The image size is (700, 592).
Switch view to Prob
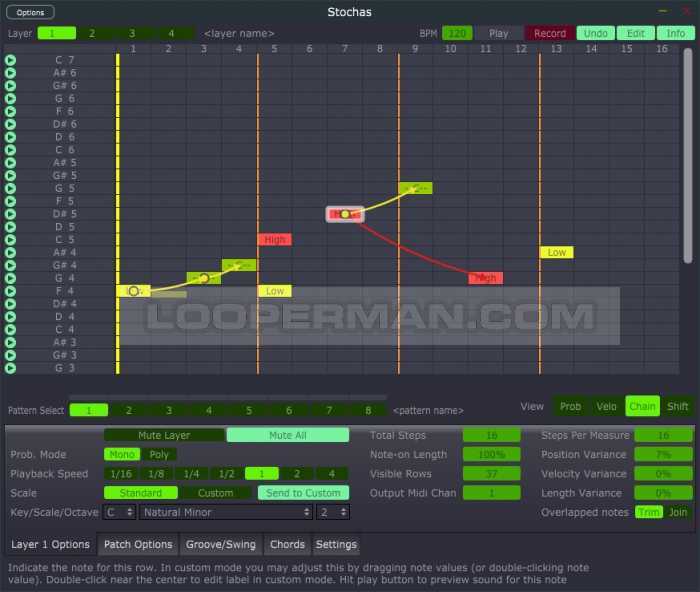tap(571, 406)
